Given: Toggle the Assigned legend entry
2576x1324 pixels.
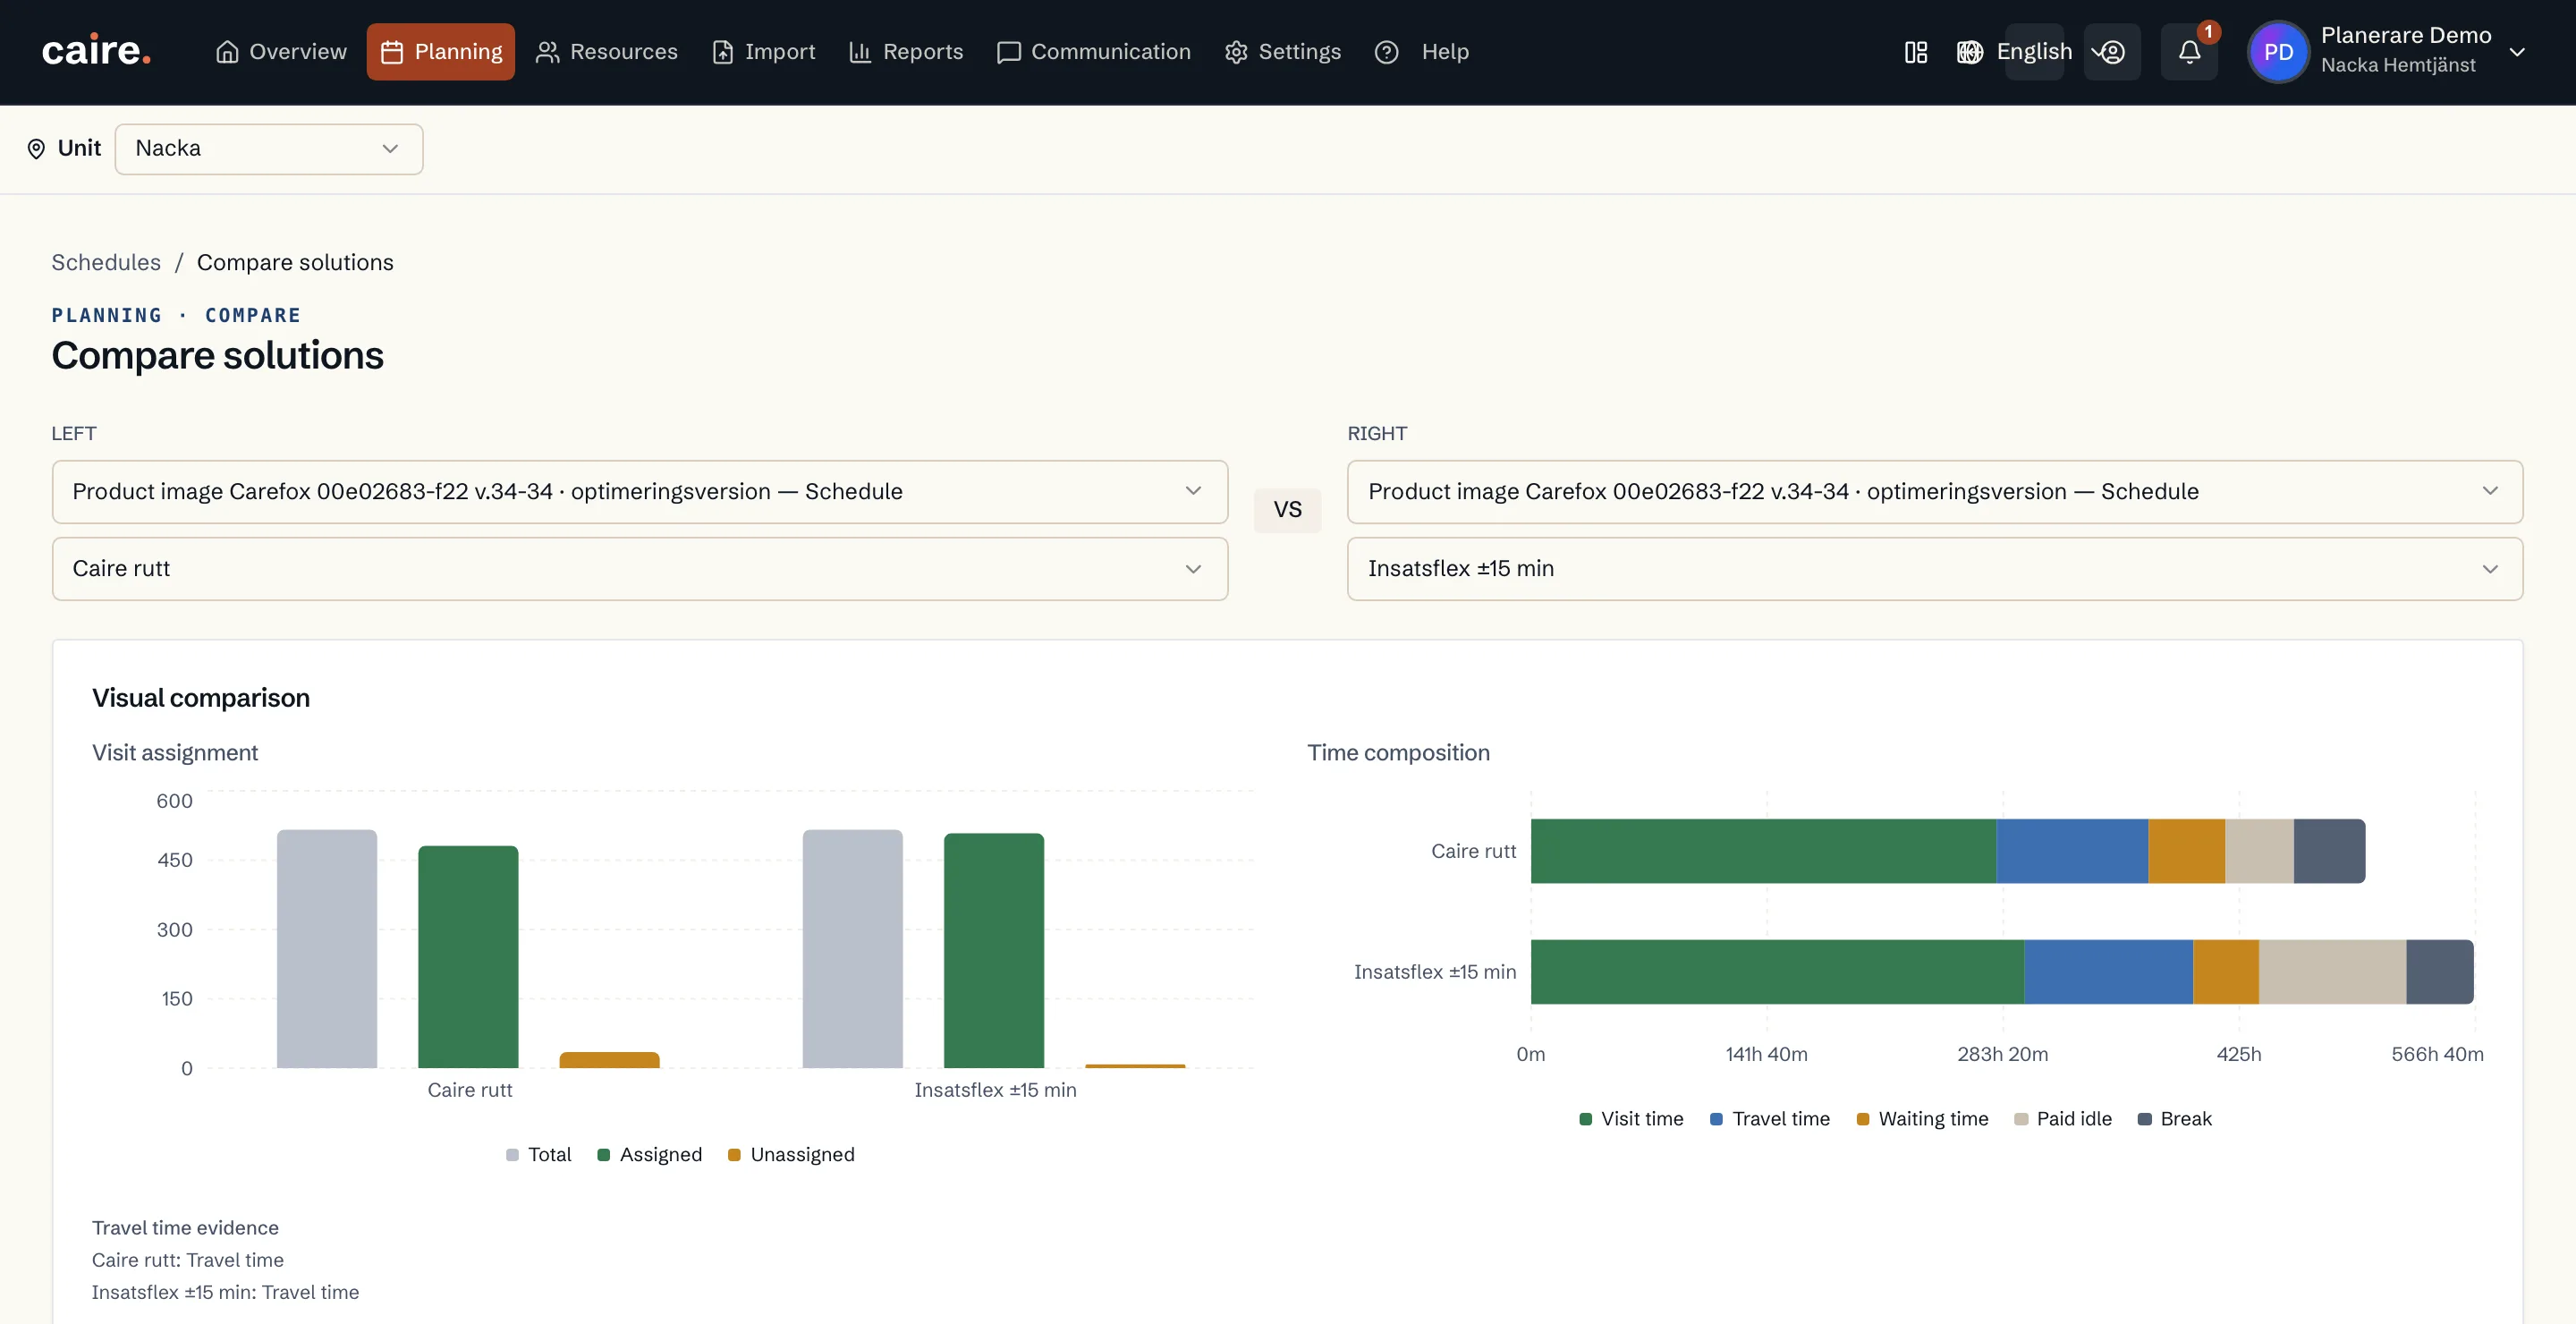Looking at the screenshot, I should 650,1154.
